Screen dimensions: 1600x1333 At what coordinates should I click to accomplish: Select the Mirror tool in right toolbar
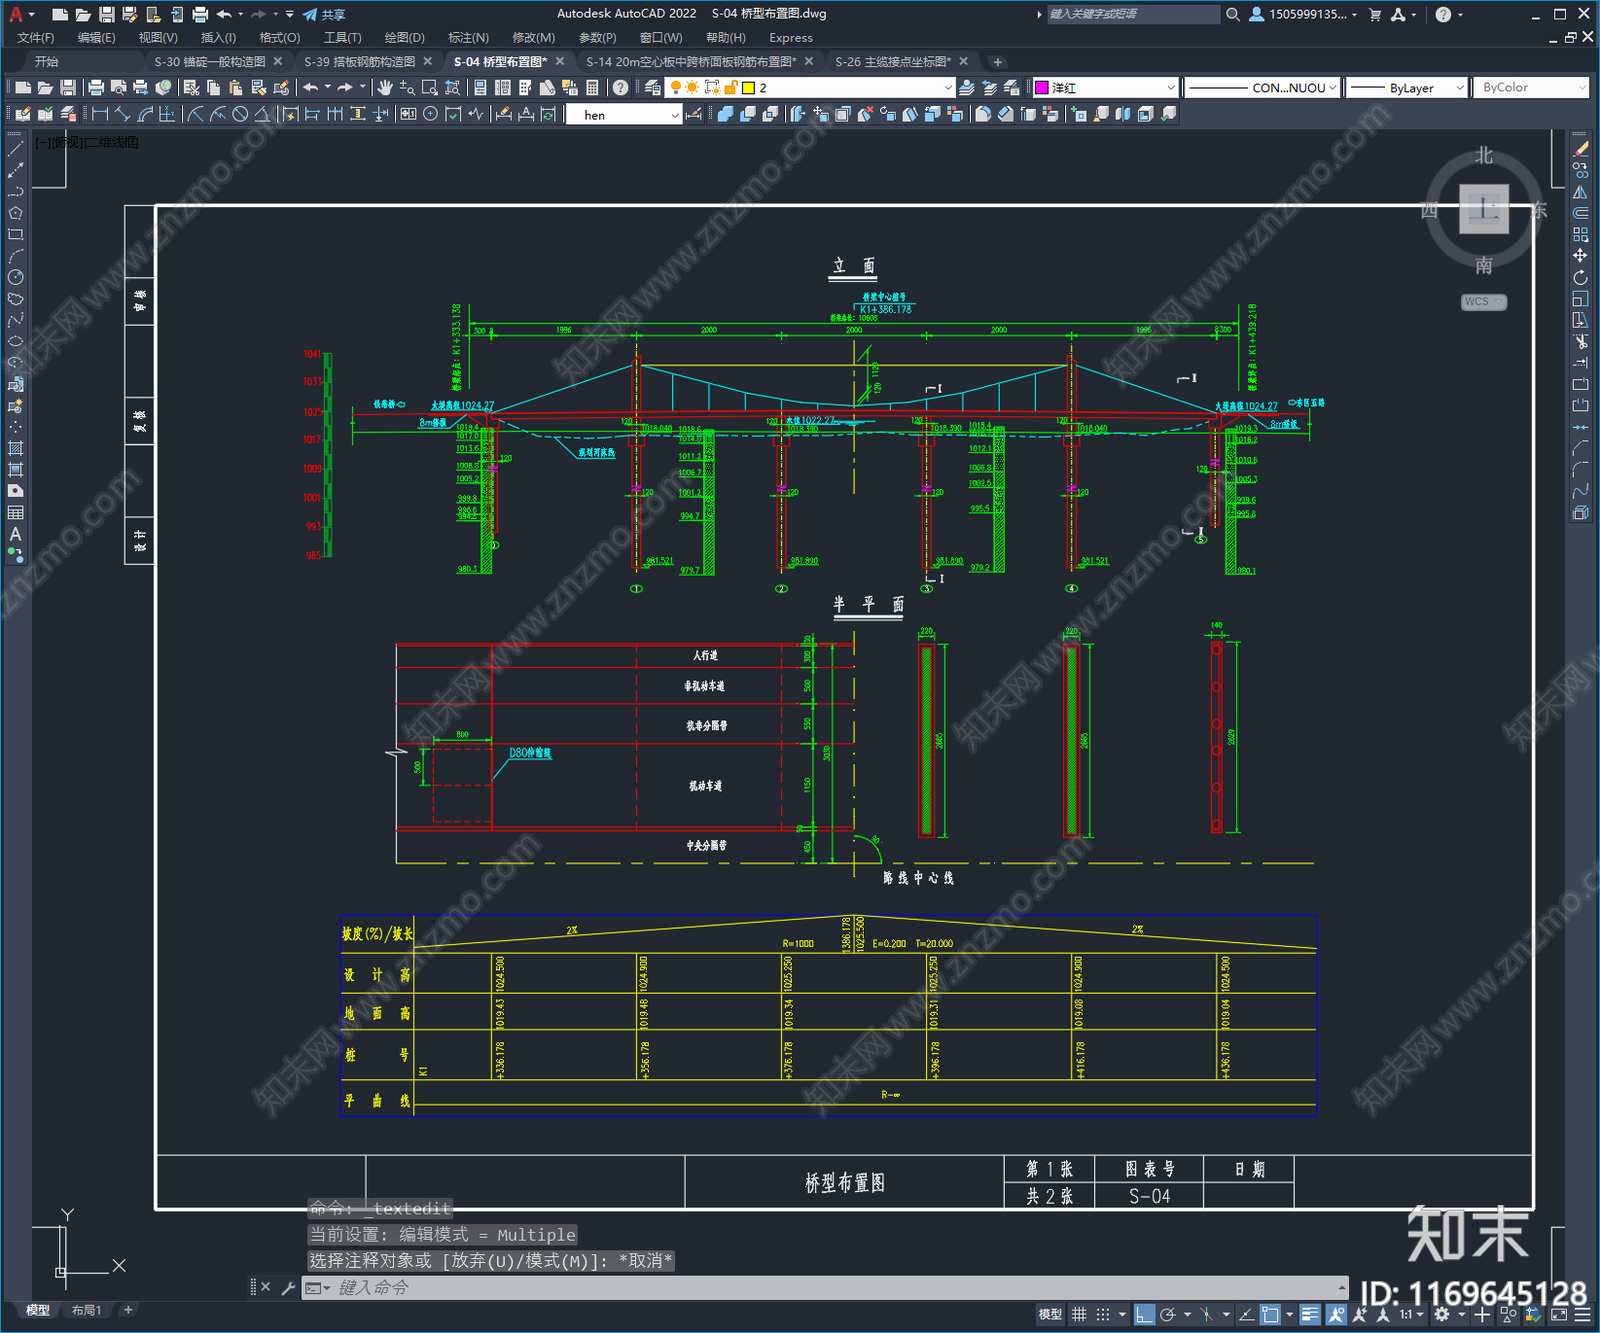tap(1581, 192)
